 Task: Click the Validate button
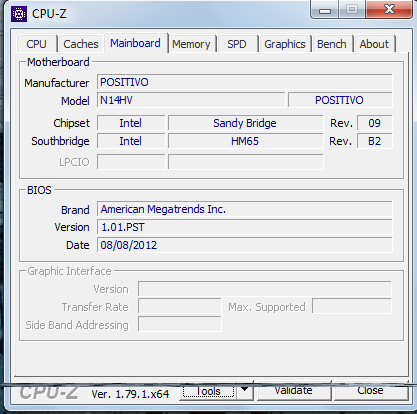[x=294, y=390]
